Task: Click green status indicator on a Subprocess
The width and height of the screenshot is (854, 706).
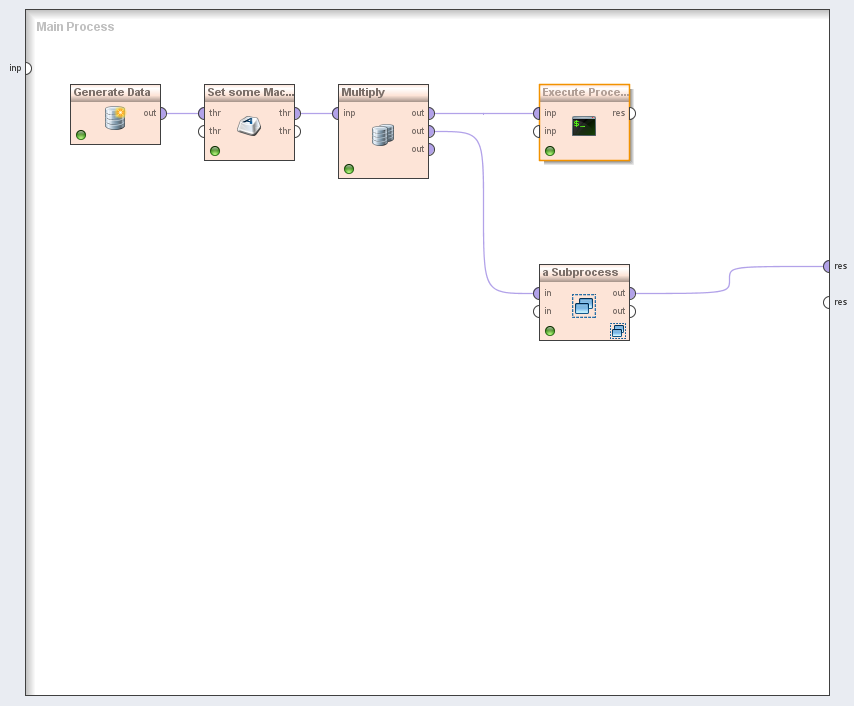Action: 550,331
